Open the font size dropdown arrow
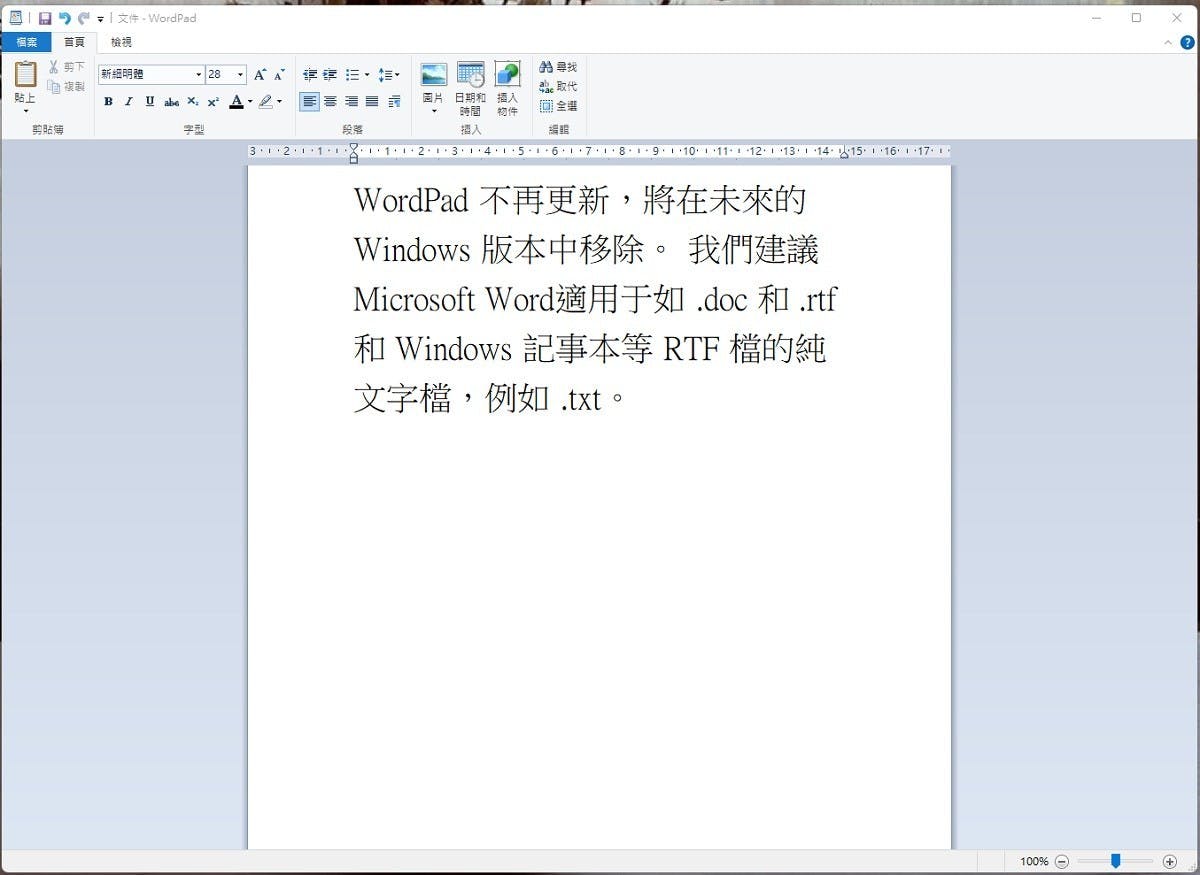Viewport: 1200px width, 875px height. tap(240, 75)
